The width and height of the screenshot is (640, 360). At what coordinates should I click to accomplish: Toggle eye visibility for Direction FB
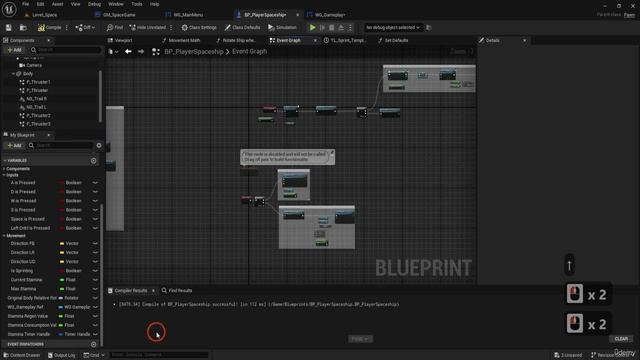pos(95,243)
